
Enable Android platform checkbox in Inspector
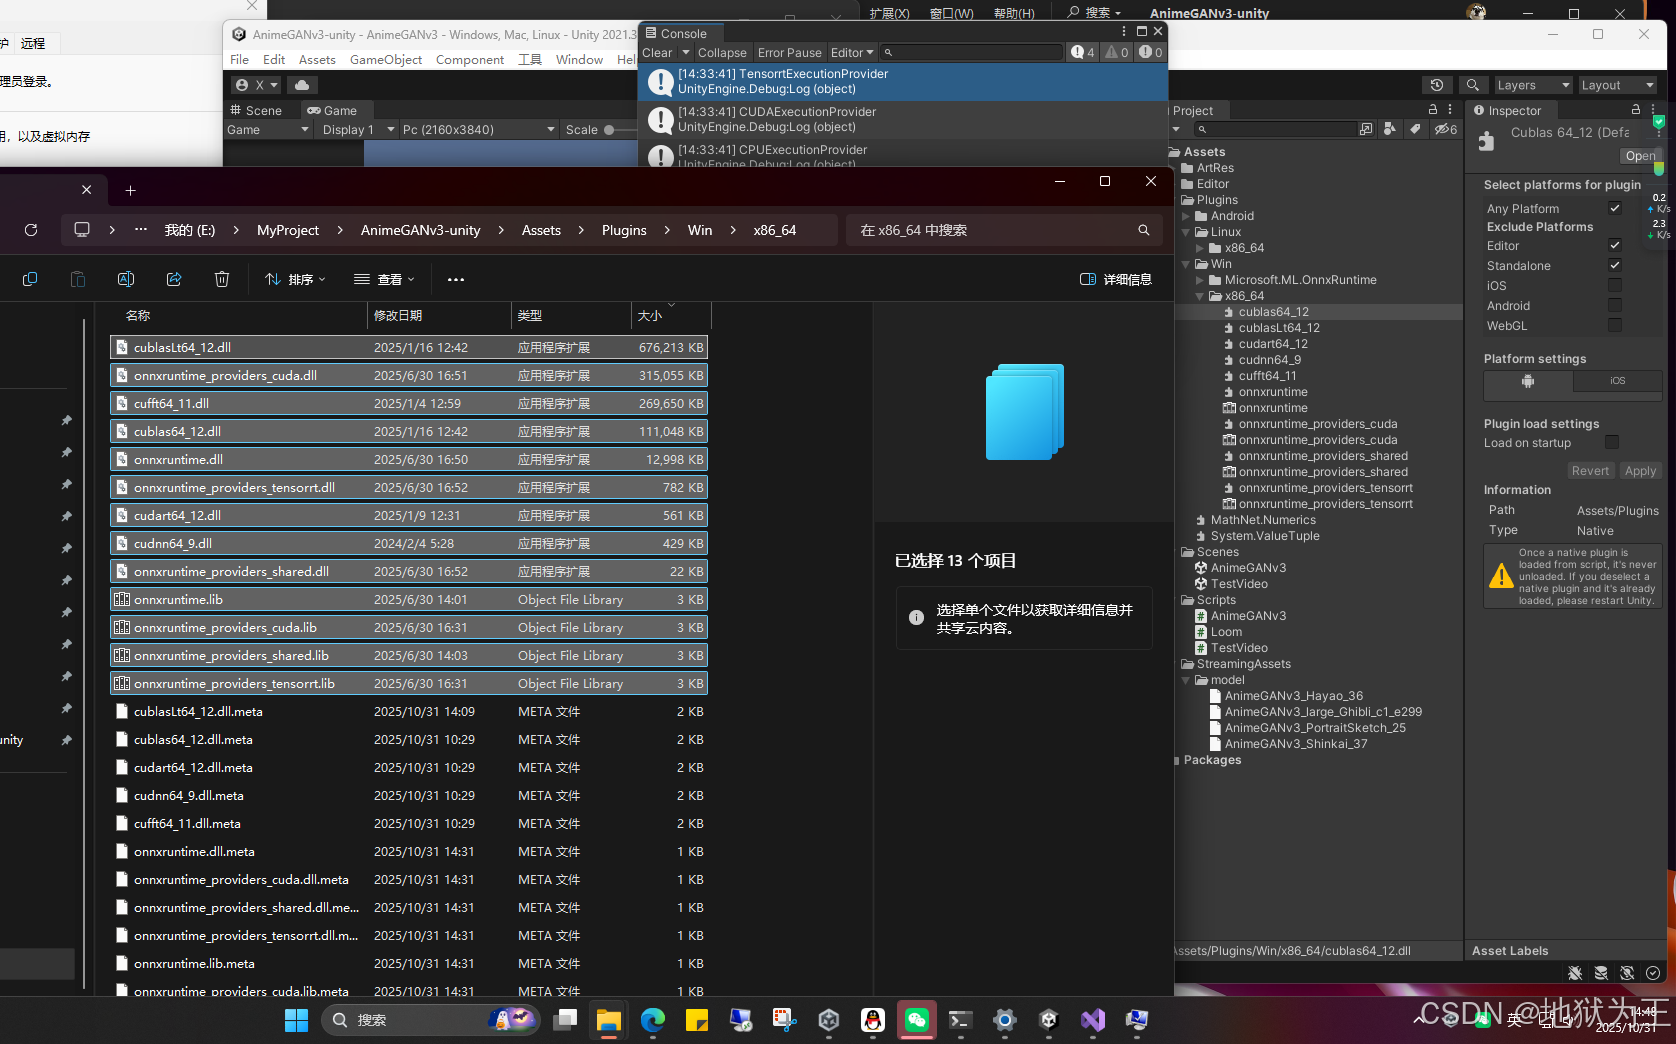[1614, 305]
